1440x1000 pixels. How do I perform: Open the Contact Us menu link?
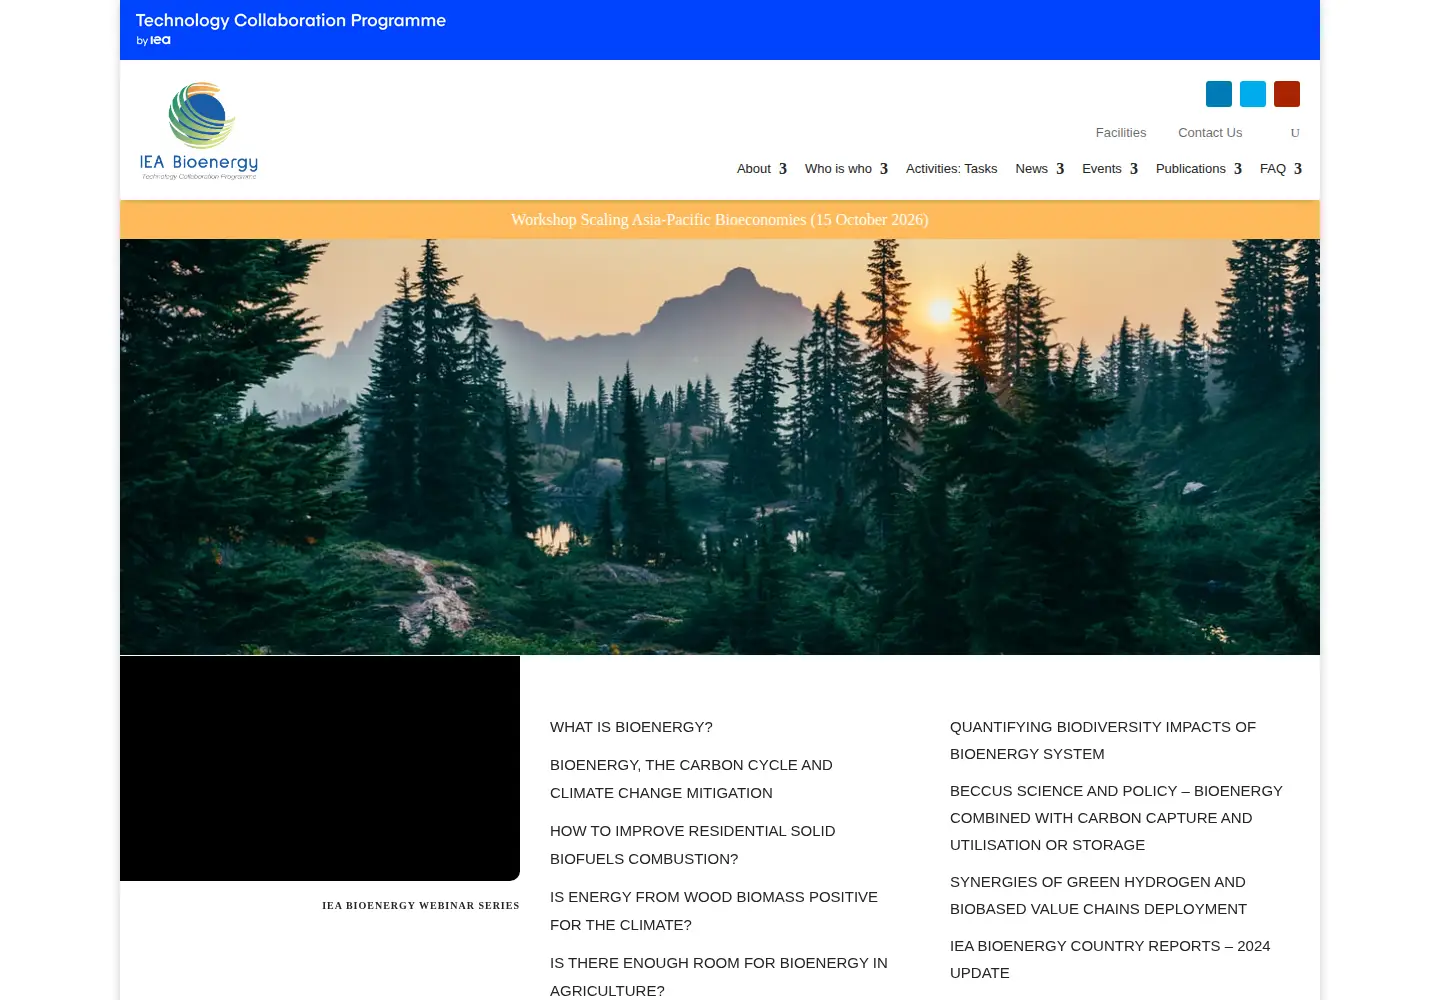tap(1210, 133)
